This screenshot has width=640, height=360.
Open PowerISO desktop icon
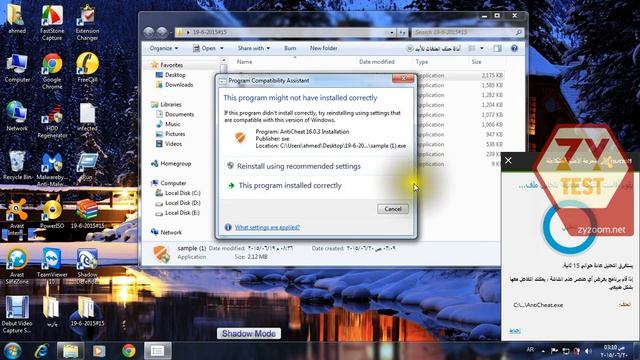click(52, 214)
